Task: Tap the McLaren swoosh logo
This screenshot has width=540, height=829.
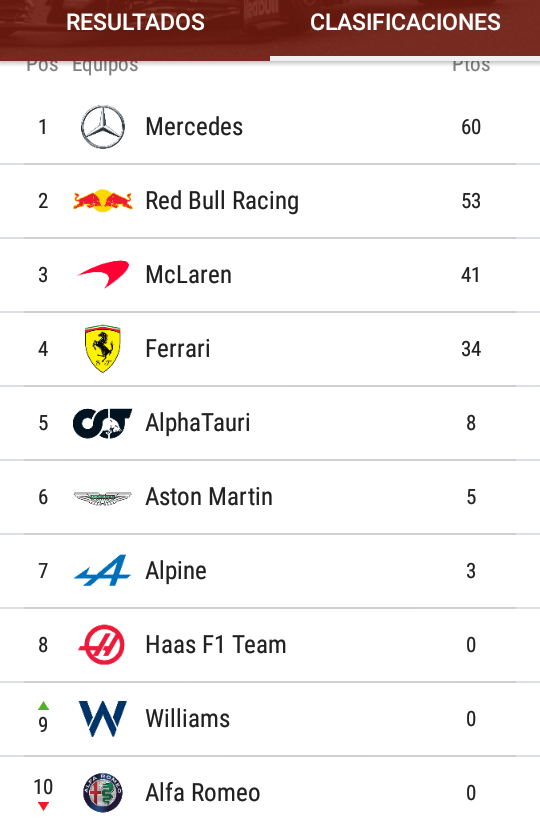Action: pyautogui.click(x=103, y=274)
